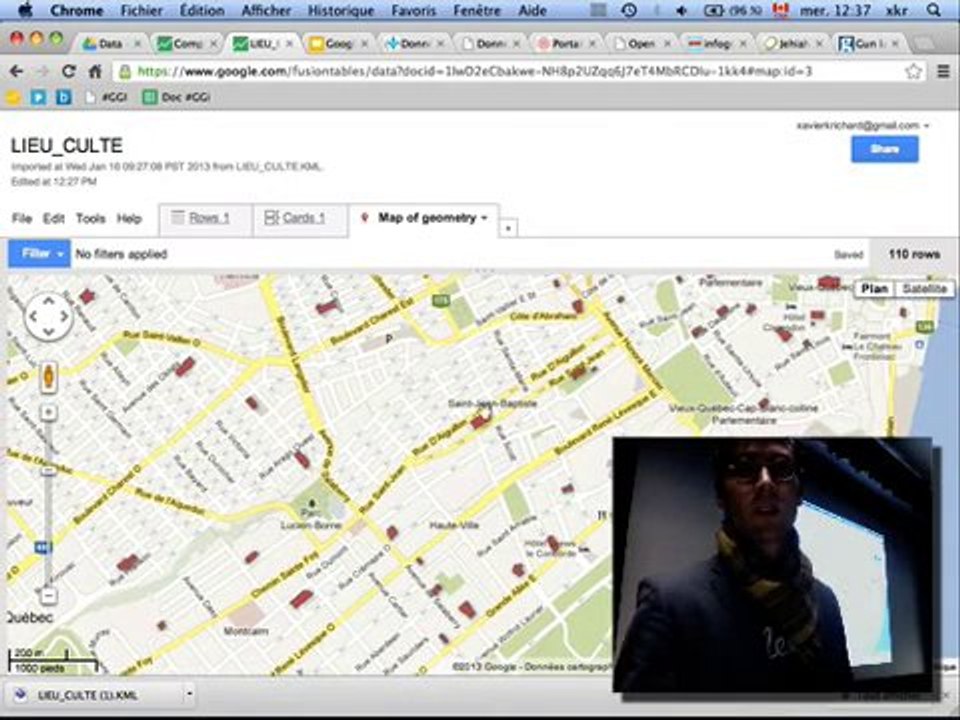The height and width of the screenshot is (720, 960).
Task: Click the Haute-Ville map label
Action: 454,525
